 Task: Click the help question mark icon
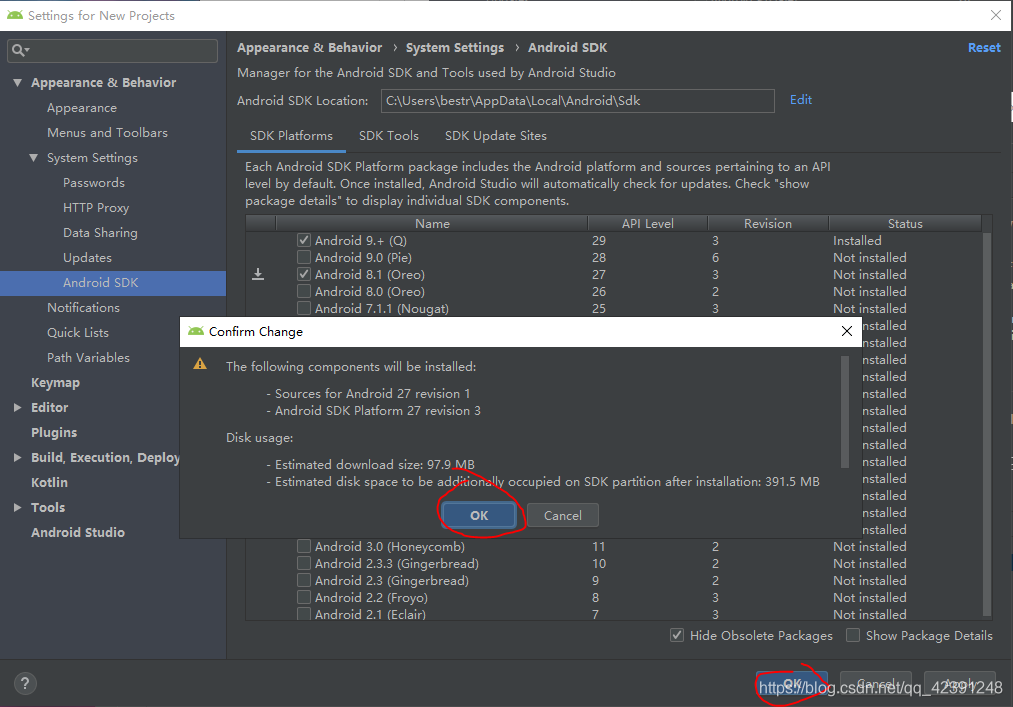[x=24, y=682]
